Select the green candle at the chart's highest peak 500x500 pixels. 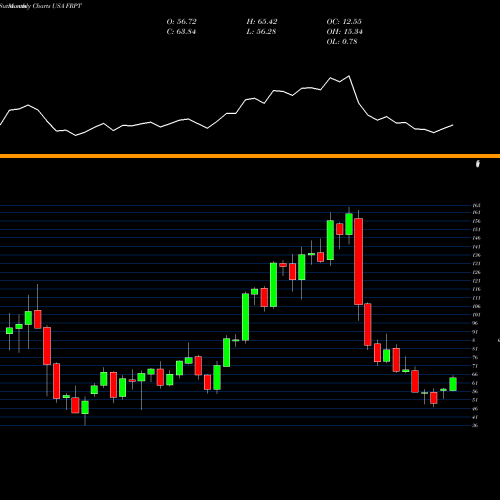[349, 224]
